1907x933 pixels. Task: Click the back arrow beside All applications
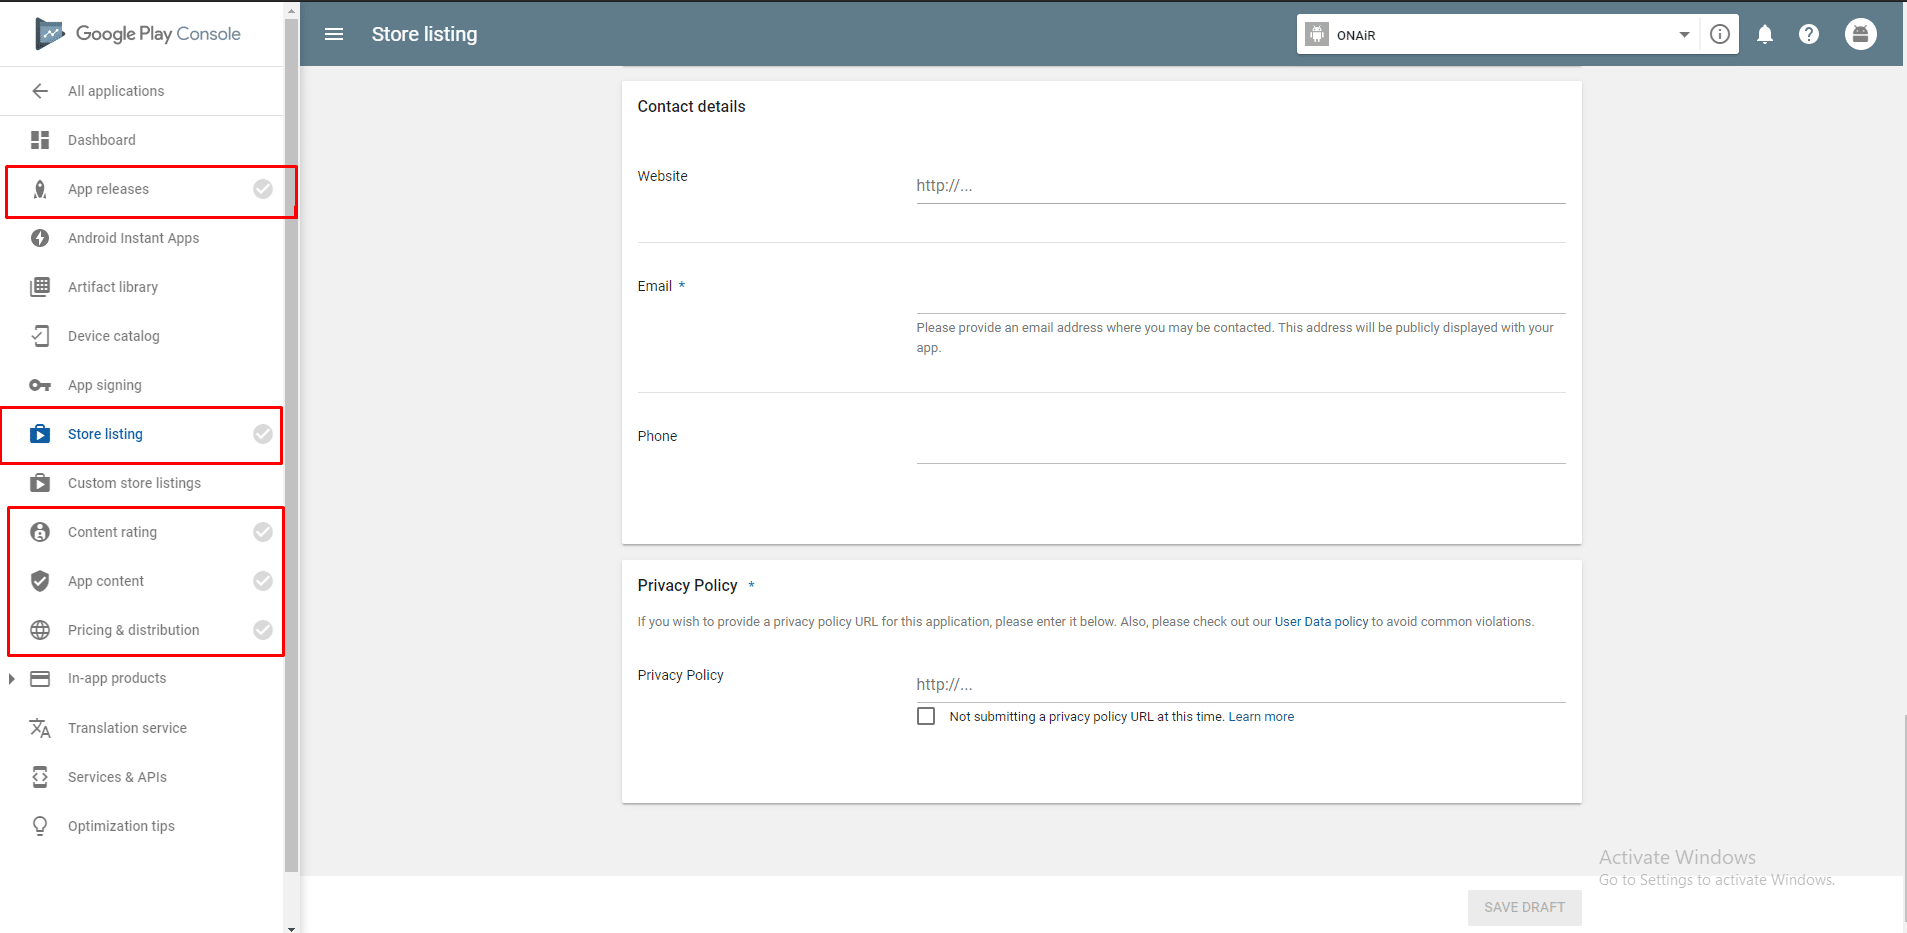pos(40,91)
